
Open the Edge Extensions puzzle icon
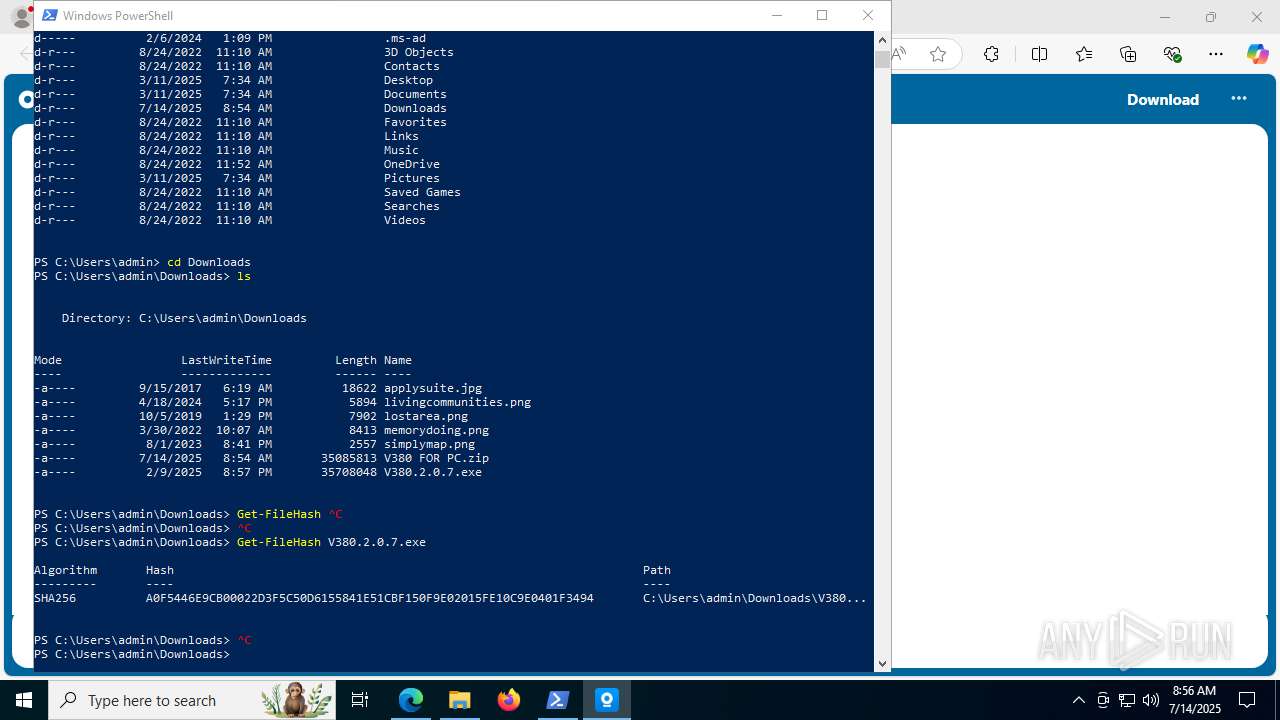991,54
